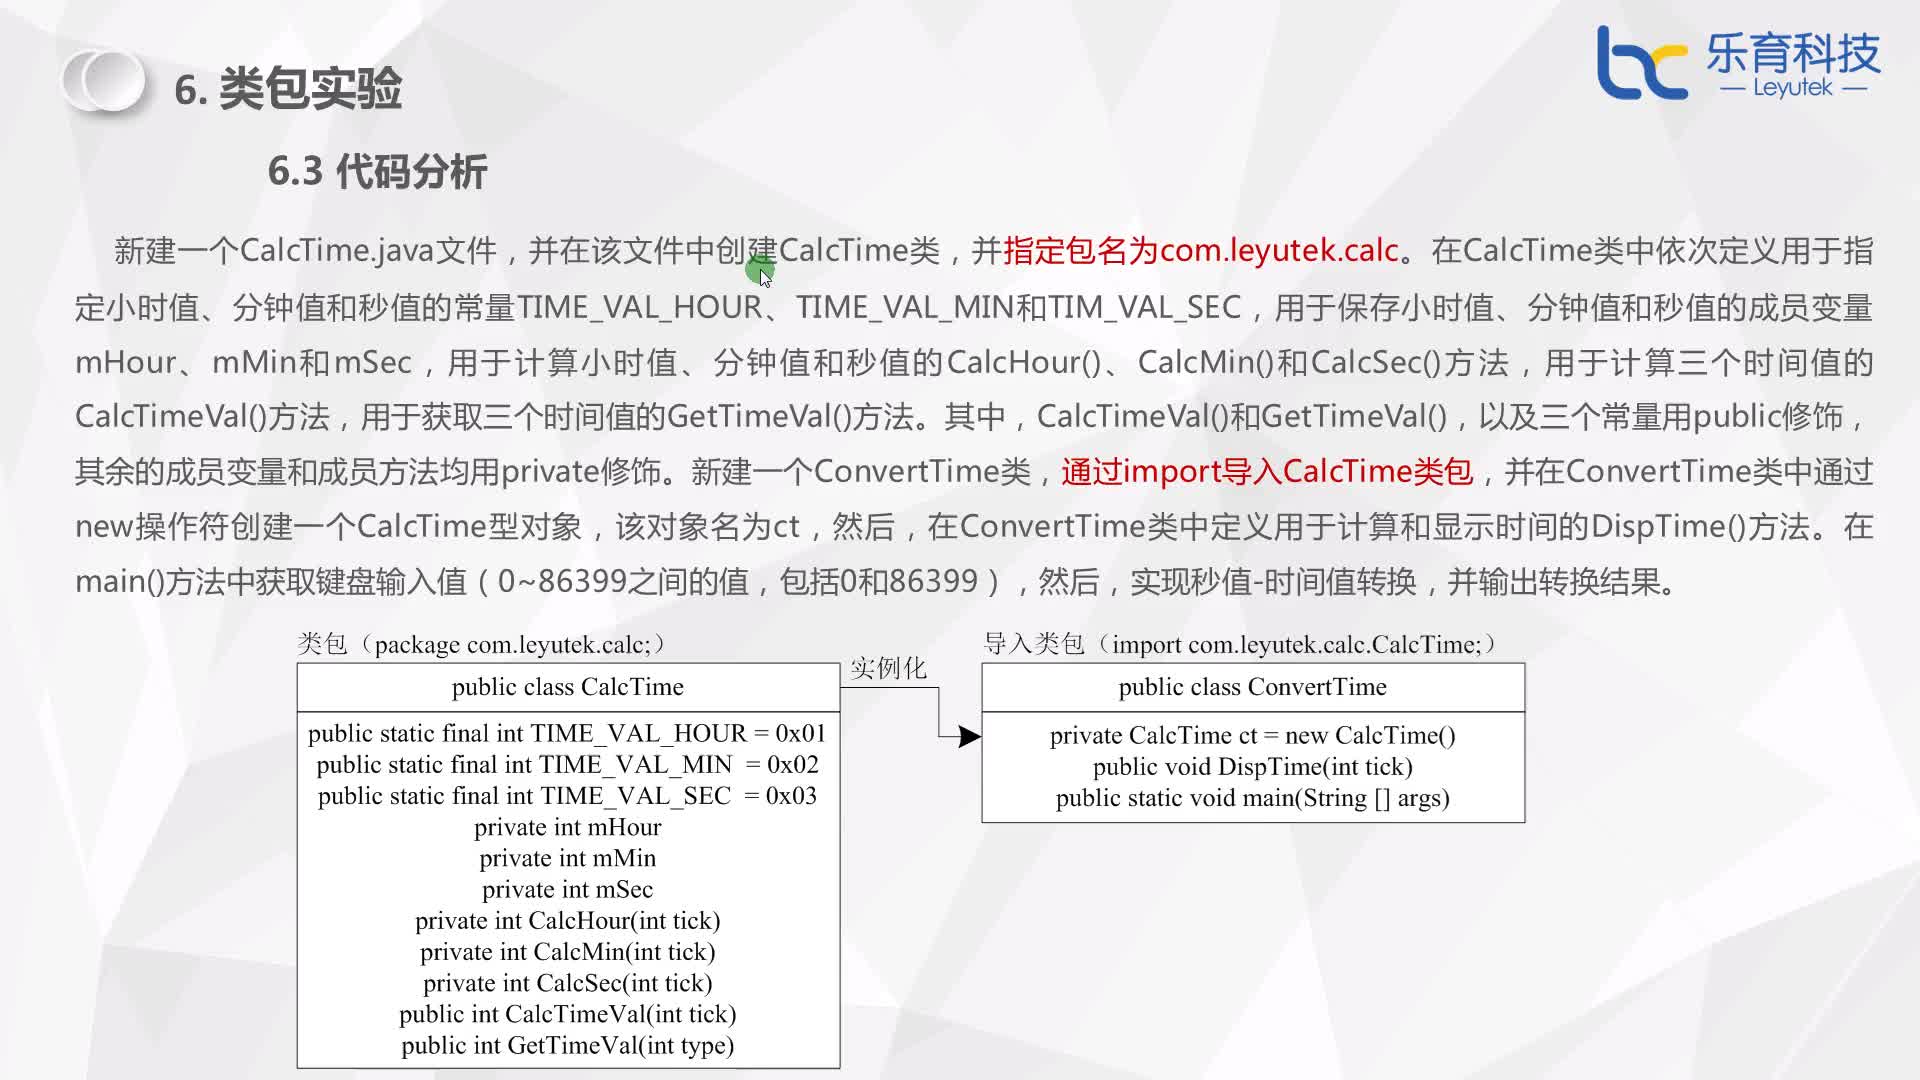The image size is (1920, 1080).
Task: Click the 'public class CalcTime' class header button
Action: 567,686
